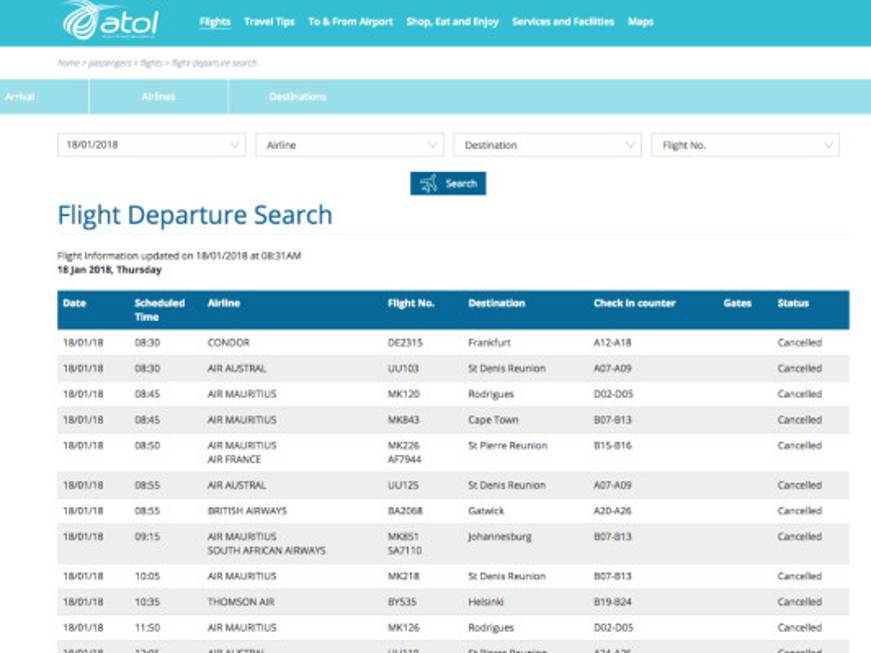
Task: Select flight number BY535
Action: (402, 602)
